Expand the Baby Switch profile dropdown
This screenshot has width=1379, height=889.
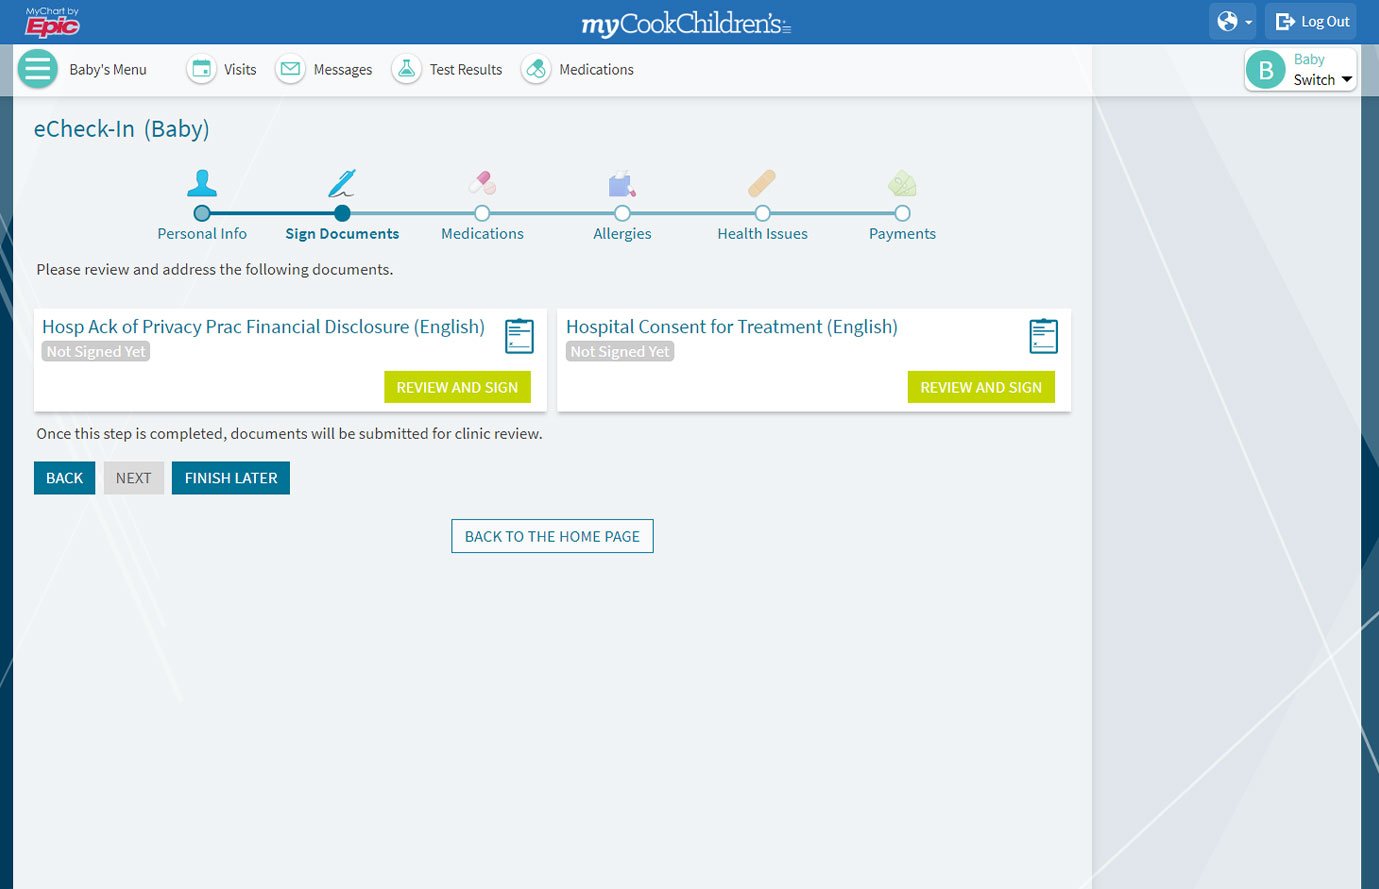(x=1301, y=70)
